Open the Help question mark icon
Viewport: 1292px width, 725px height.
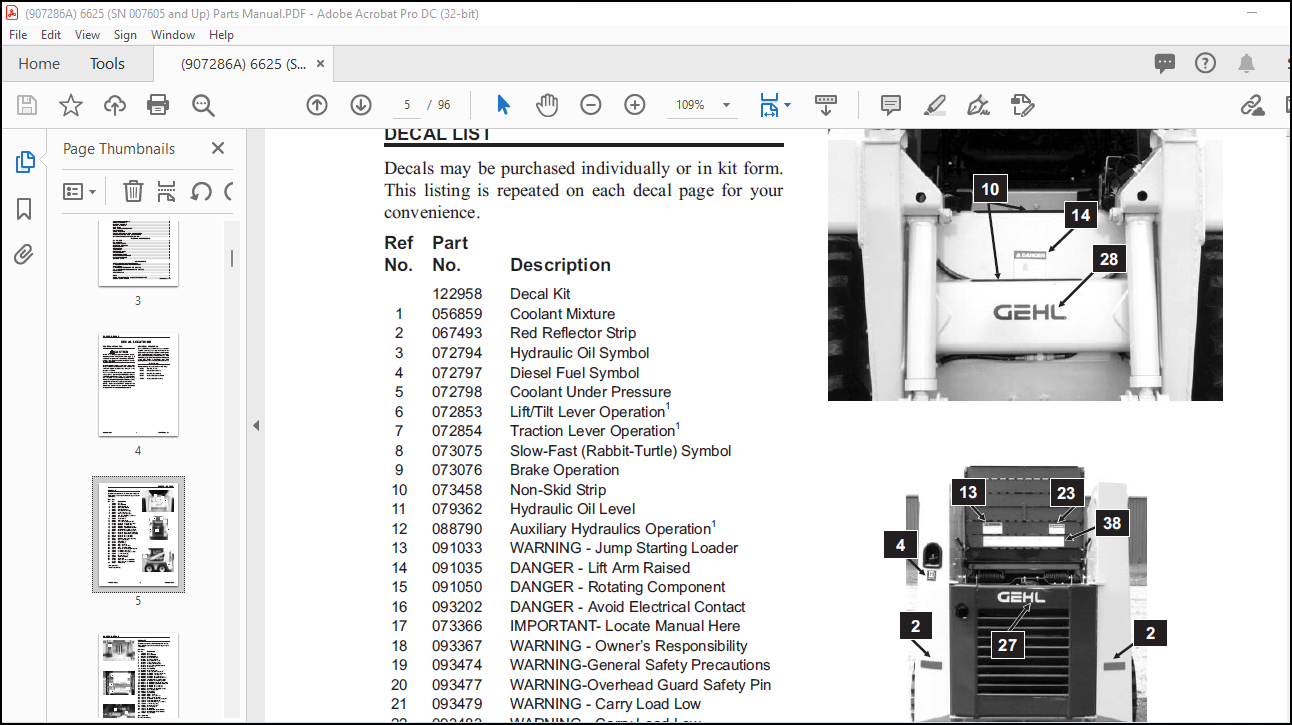(x=1205, y=63)
